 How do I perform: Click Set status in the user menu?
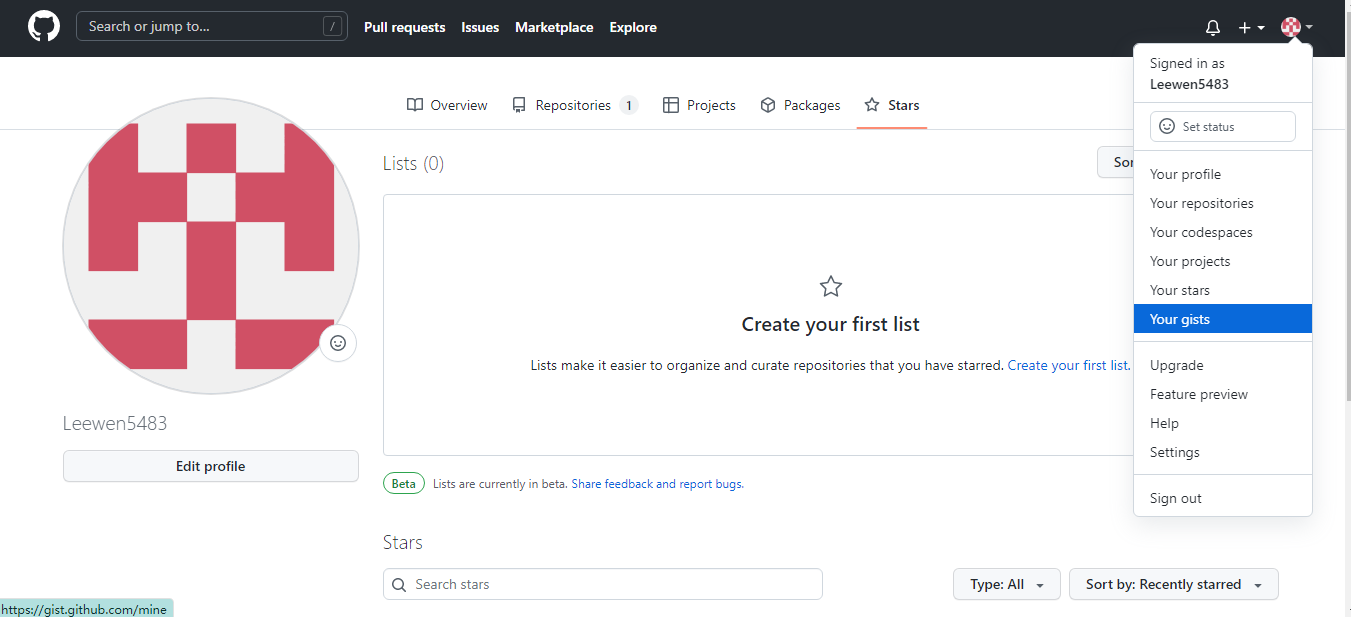click(1223, 127)
